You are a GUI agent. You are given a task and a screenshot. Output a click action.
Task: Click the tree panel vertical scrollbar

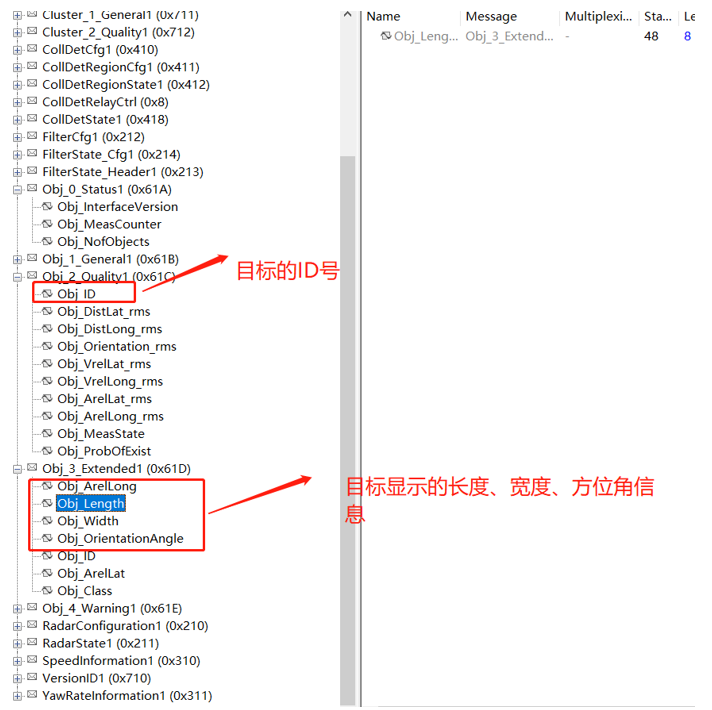click(x=347, y=400)
